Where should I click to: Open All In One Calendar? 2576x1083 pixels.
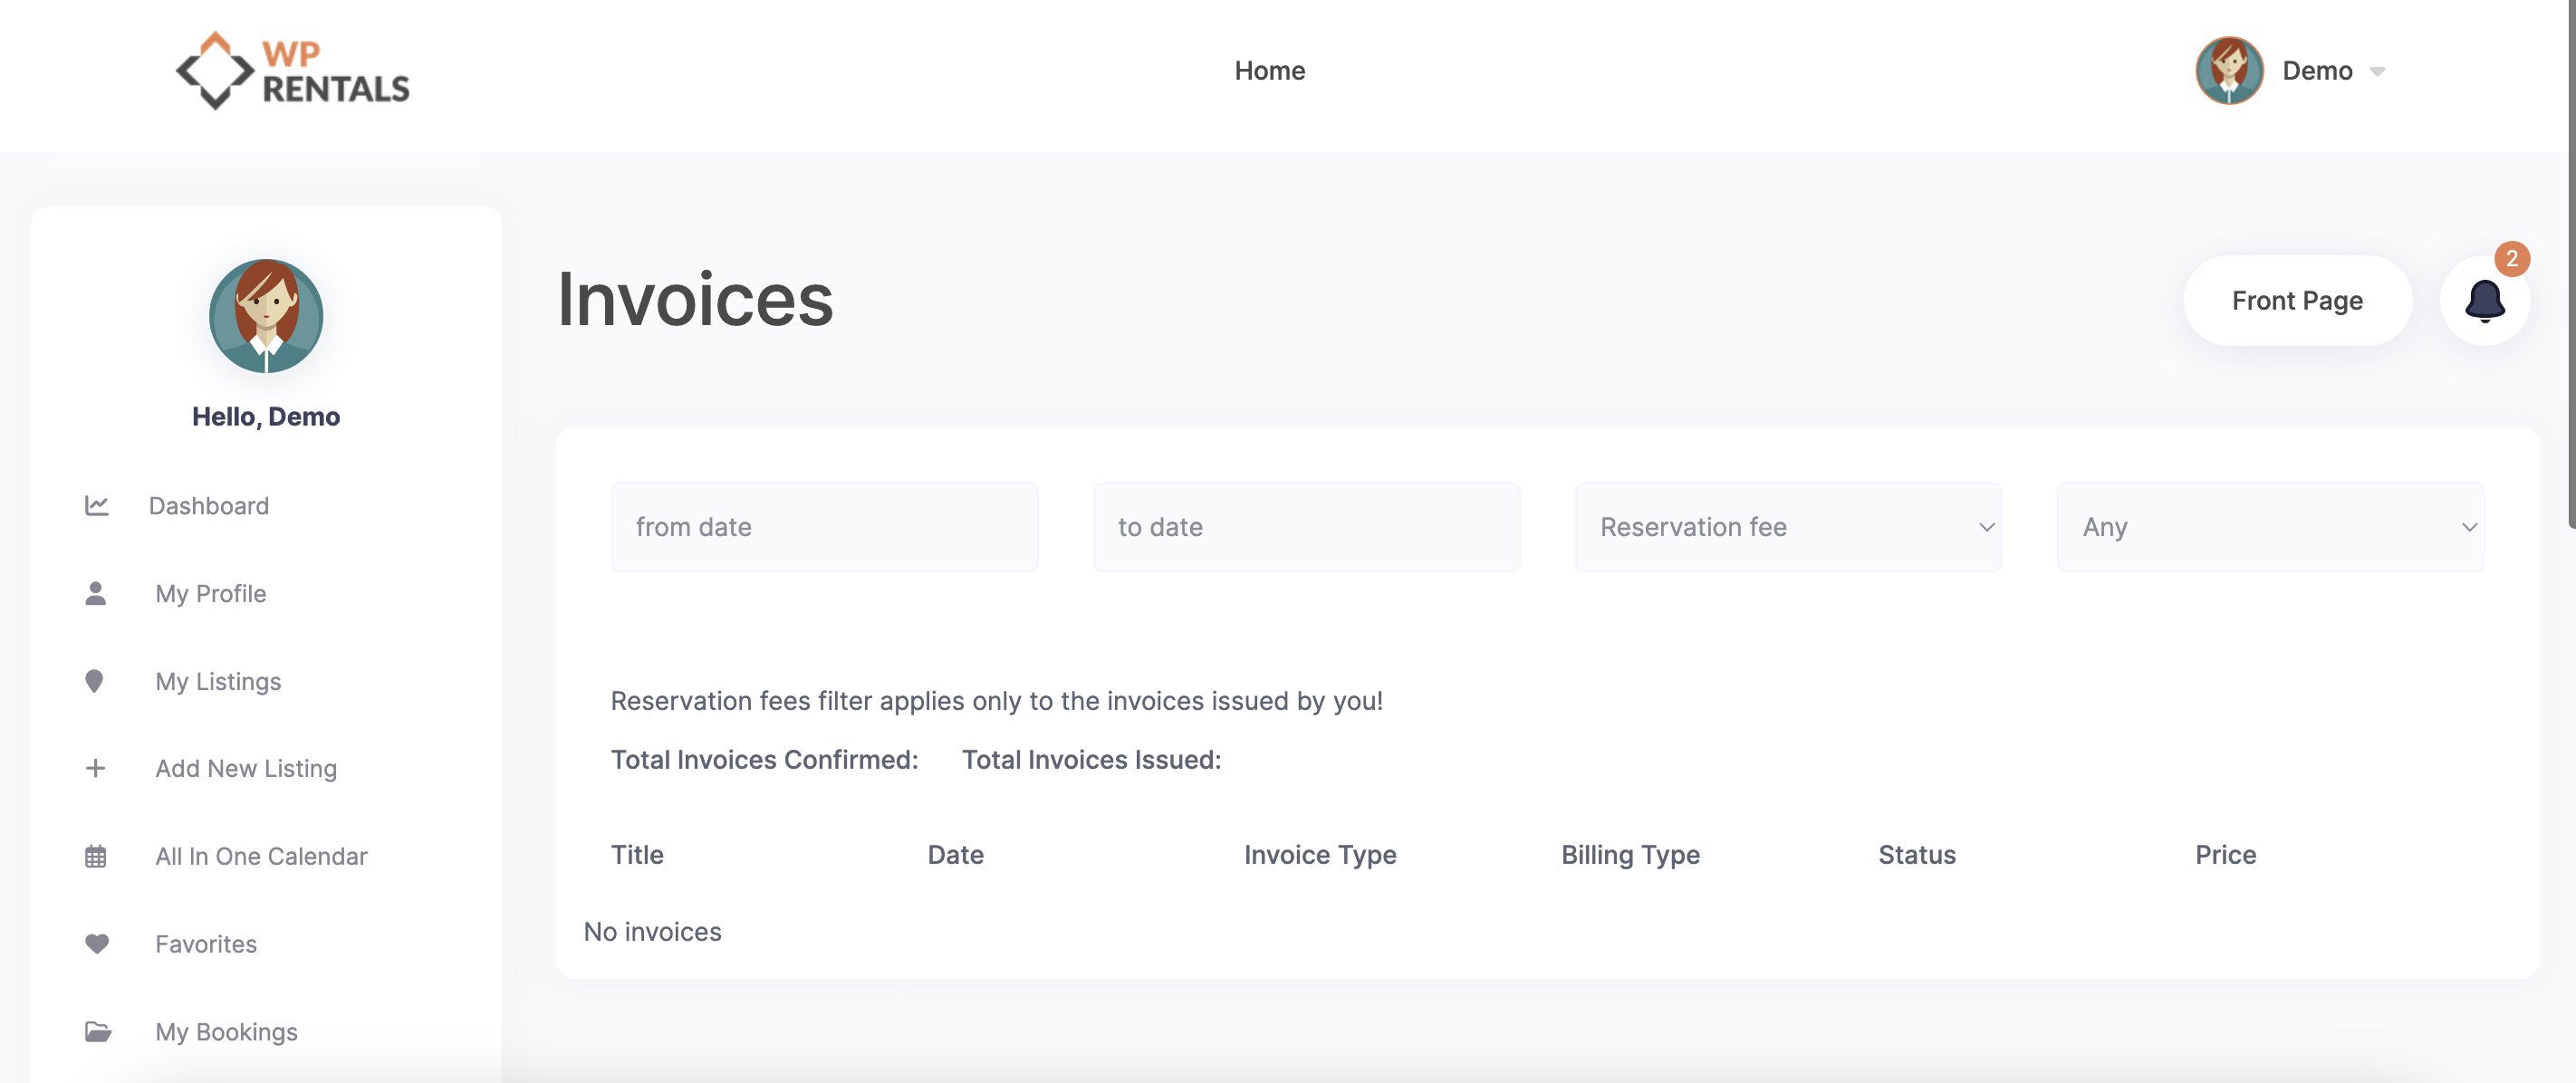[x=261, y=856]
